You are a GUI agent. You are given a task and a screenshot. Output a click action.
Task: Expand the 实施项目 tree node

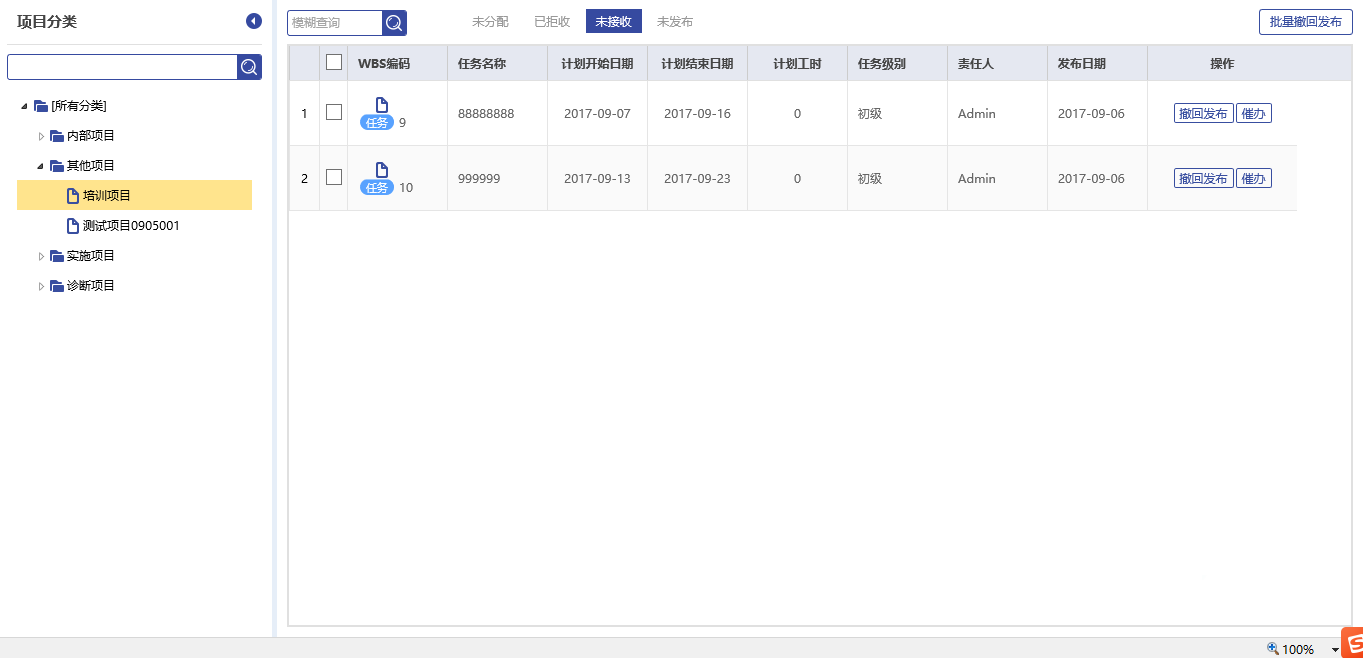click(x=41, y=256)
